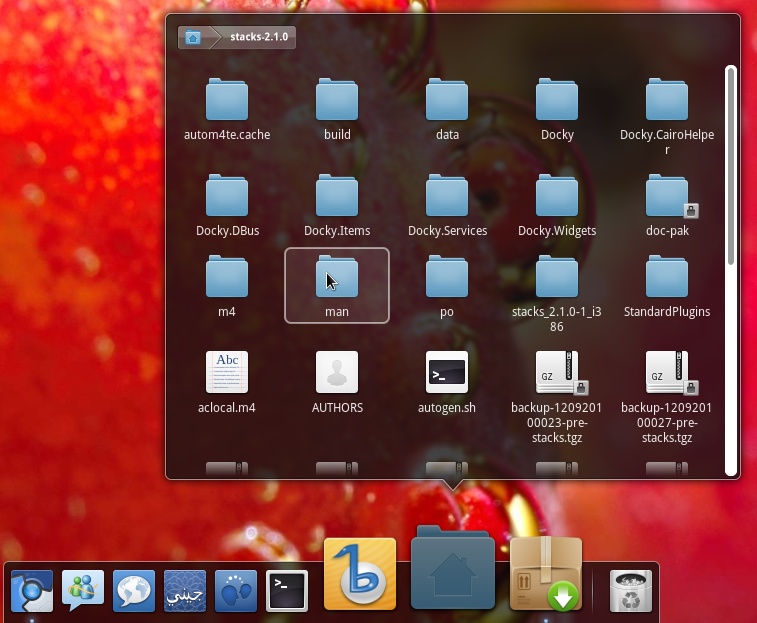The width and height of the screenshot is (757, 623).
Task: Launch the Chromium browser from dock
Action: tap(32, 591)
